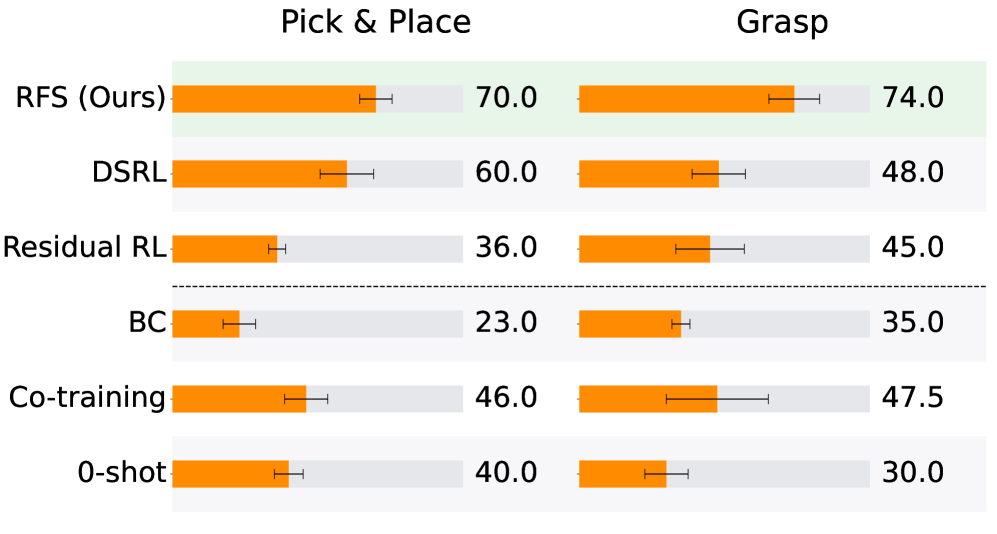
Task: Click the 23.0 value for BC
Action: [x=506, y=323]
